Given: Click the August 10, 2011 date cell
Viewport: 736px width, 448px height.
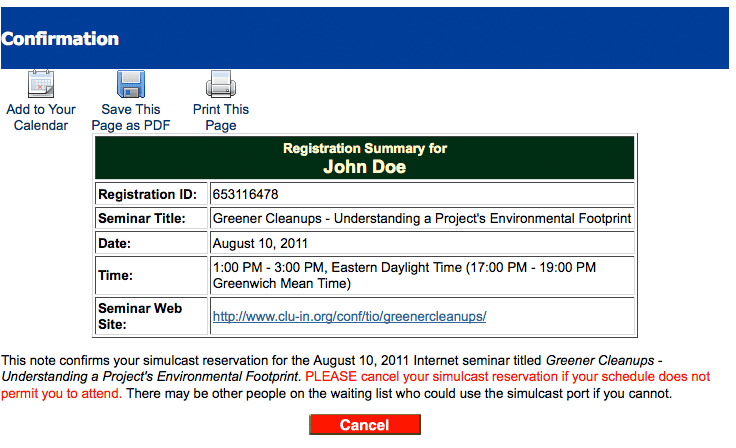Looking at the screenshot, I should click(x=422, y=243).
